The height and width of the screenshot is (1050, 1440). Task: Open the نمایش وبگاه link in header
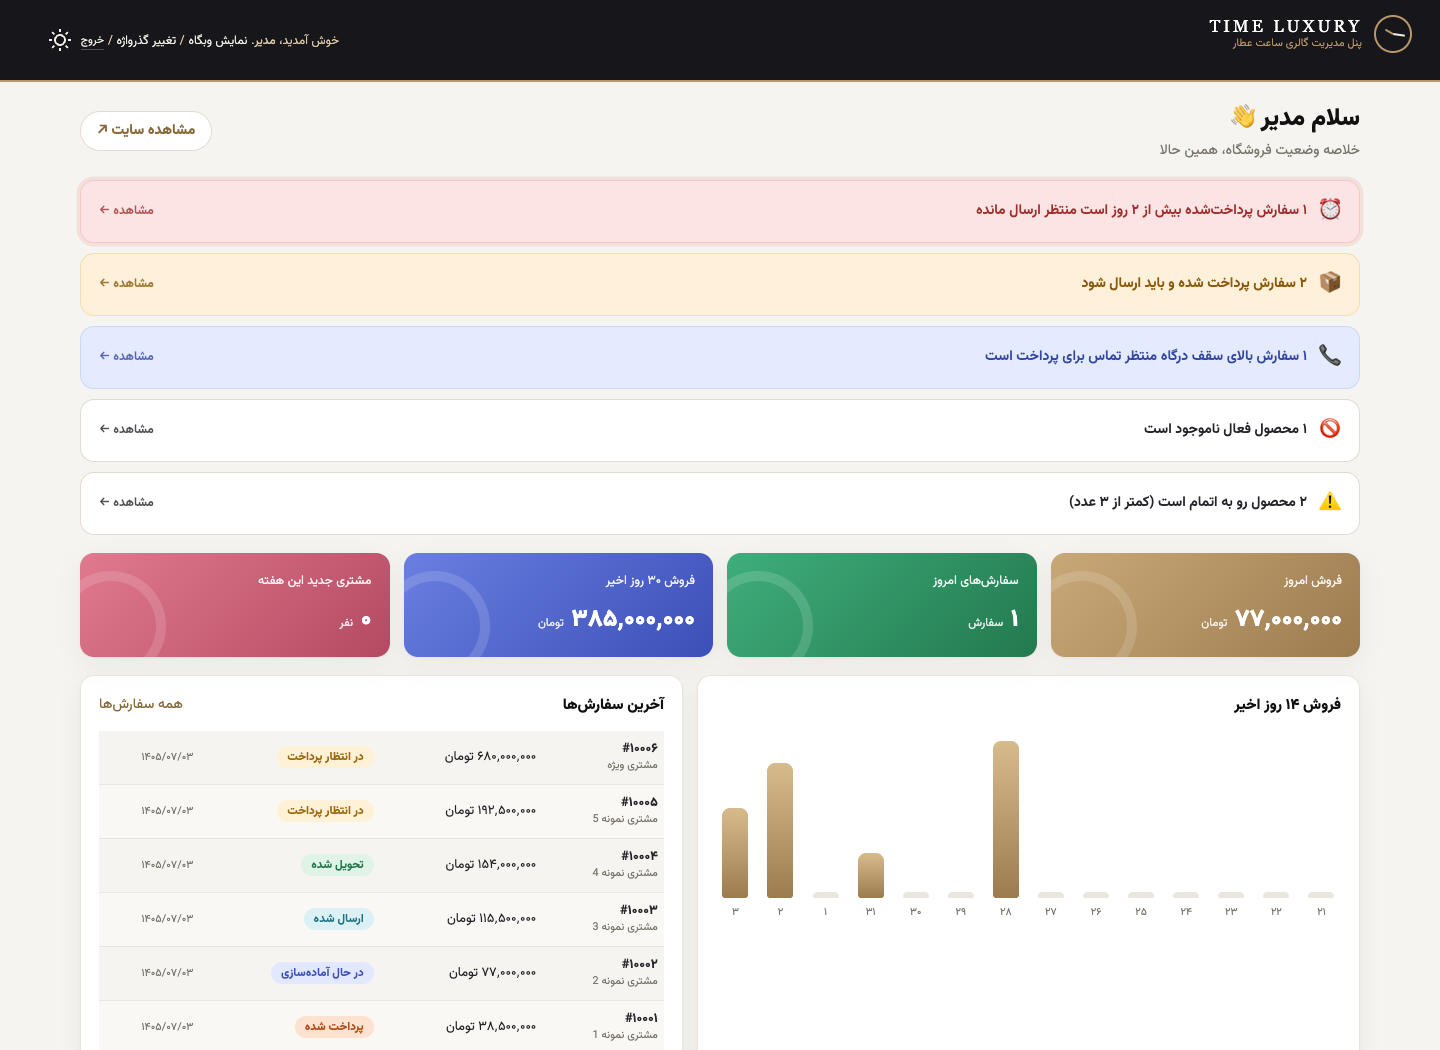click(218, 40)
